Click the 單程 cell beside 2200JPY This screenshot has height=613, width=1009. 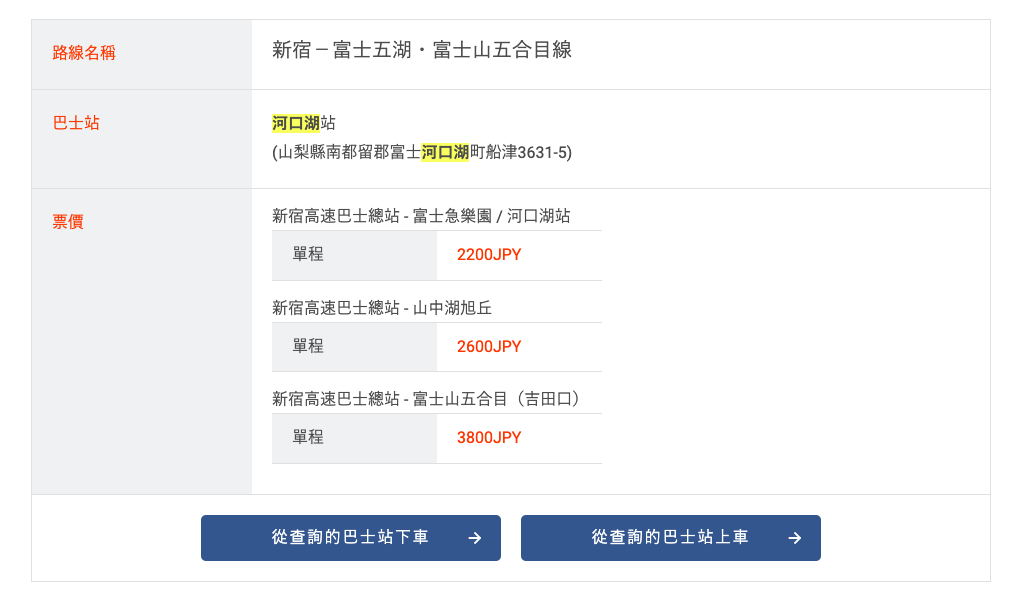point(308,255)
